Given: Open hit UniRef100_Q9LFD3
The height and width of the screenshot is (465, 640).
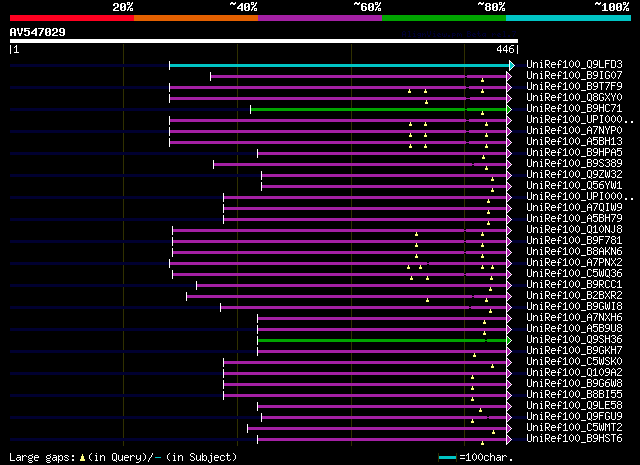Looking at the screenshot, I should coord(574,65).
